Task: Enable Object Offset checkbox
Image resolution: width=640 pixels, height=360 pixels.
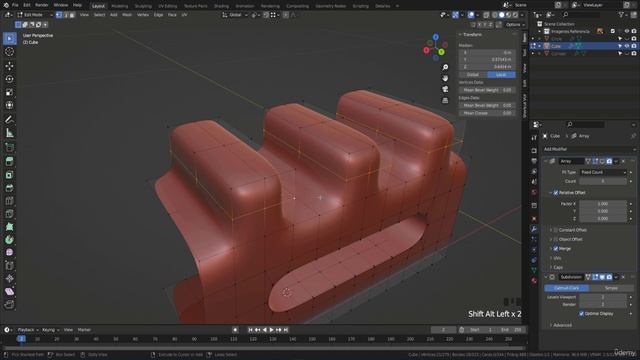Action: (x=556, y=240)
